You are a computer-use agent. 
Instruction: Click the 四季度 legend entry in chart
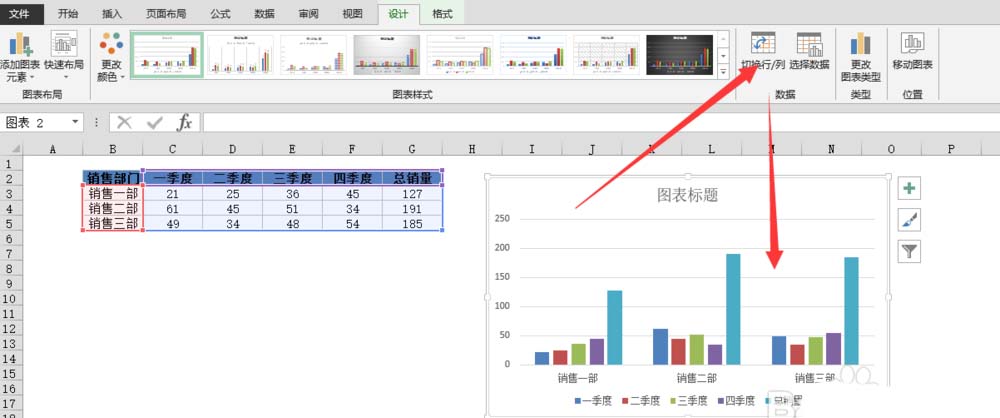737,401
